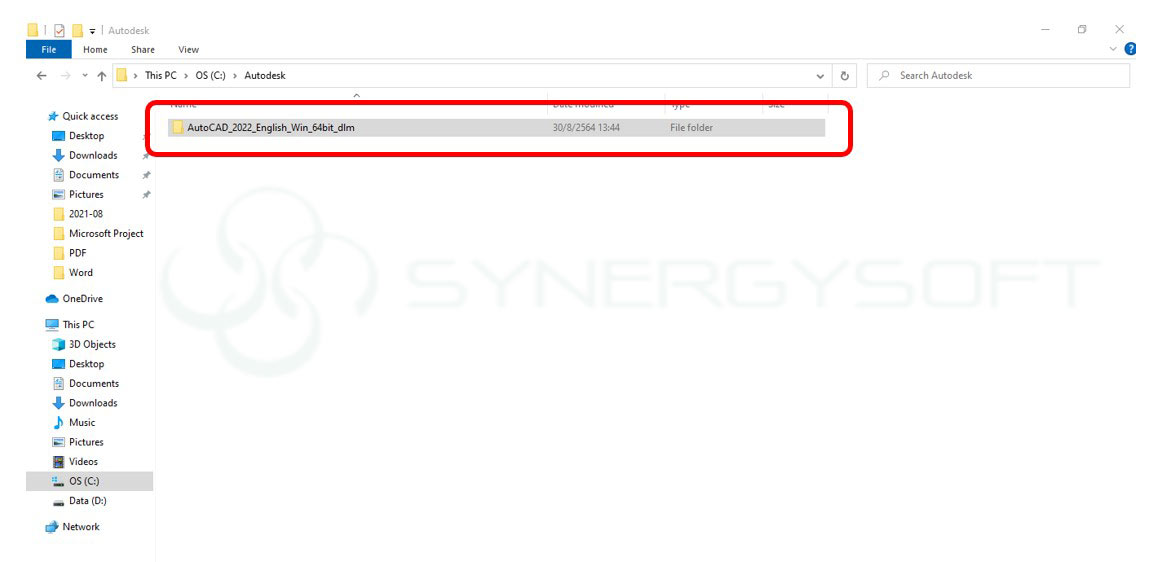This screenshot has height=562, width=1152.
Task: Open the recent locations dropdown arrow
Action: pos(84,76)
